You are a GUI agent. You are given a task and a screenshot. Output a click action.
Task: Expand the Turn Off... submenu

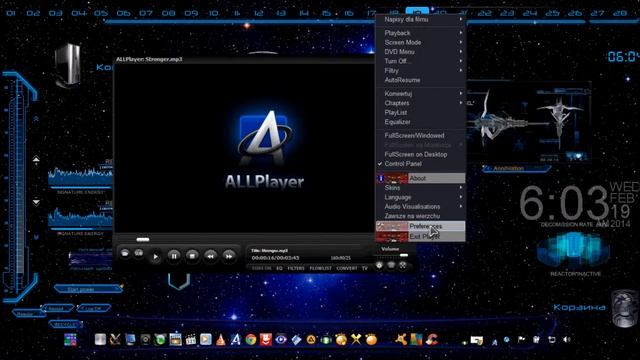[420, 61]
